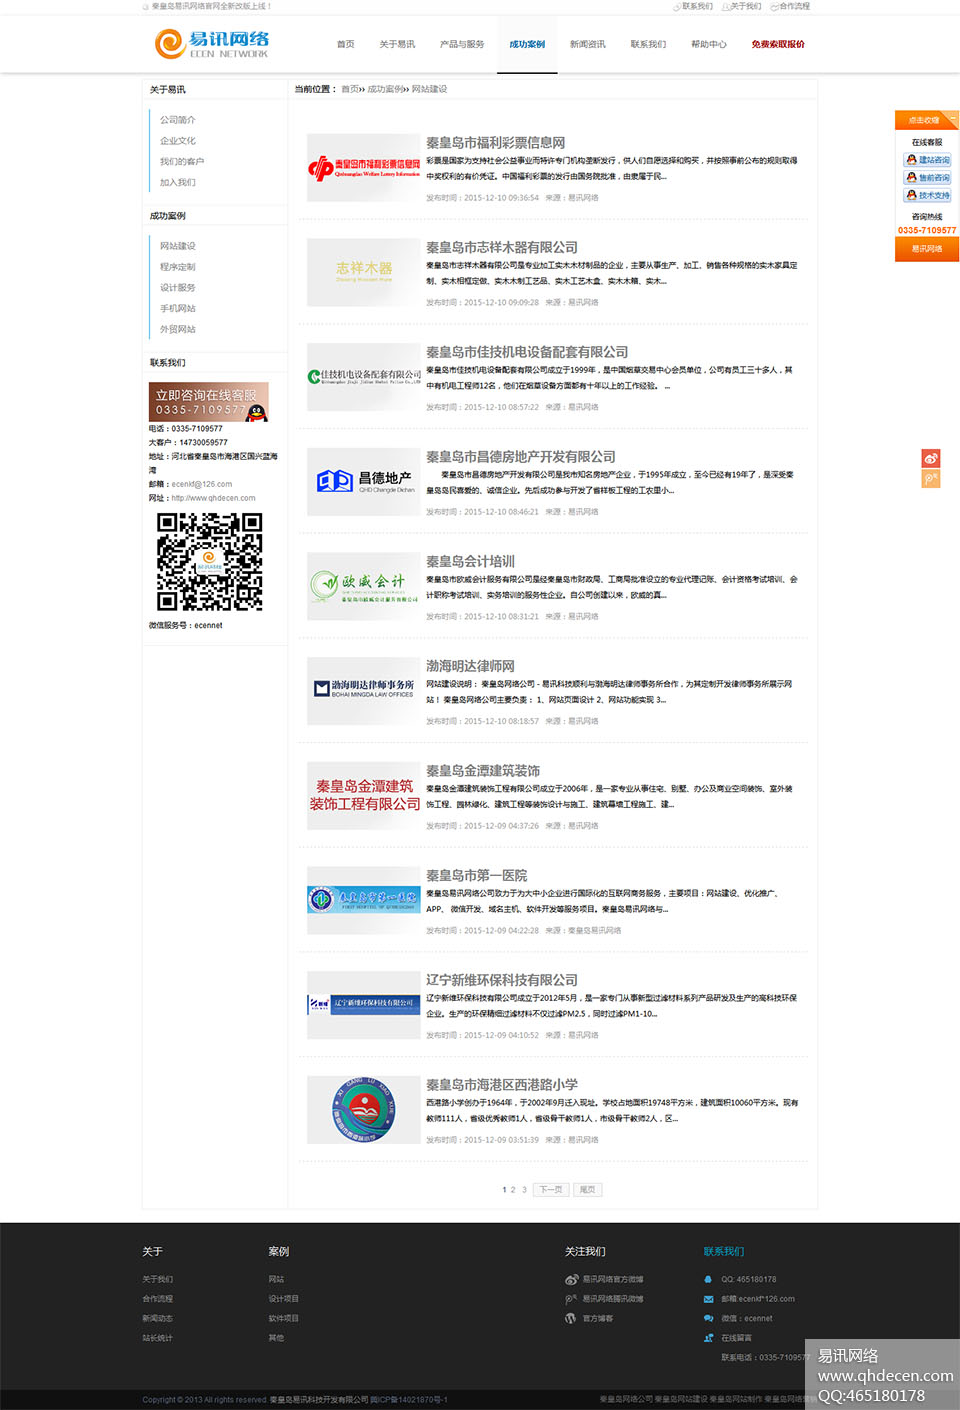
Task: Open sidebar item 手机网站
Action: pyautogui.click(x=178, y=309)
